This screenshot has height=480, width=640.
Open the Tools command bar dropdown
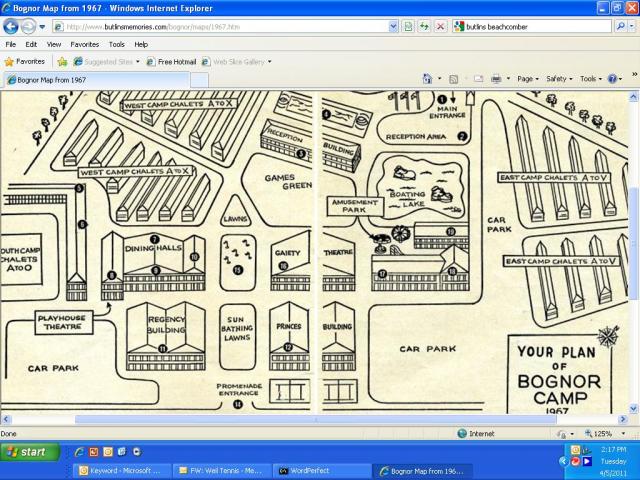[590, 78]
